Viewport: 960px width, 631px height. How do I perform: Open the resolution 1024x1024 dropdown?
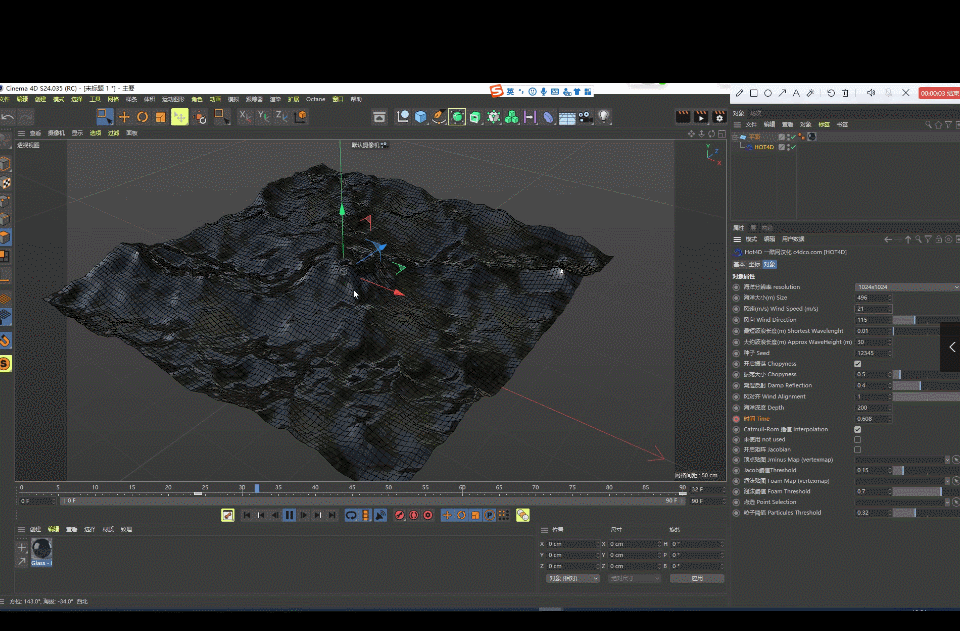905,287
